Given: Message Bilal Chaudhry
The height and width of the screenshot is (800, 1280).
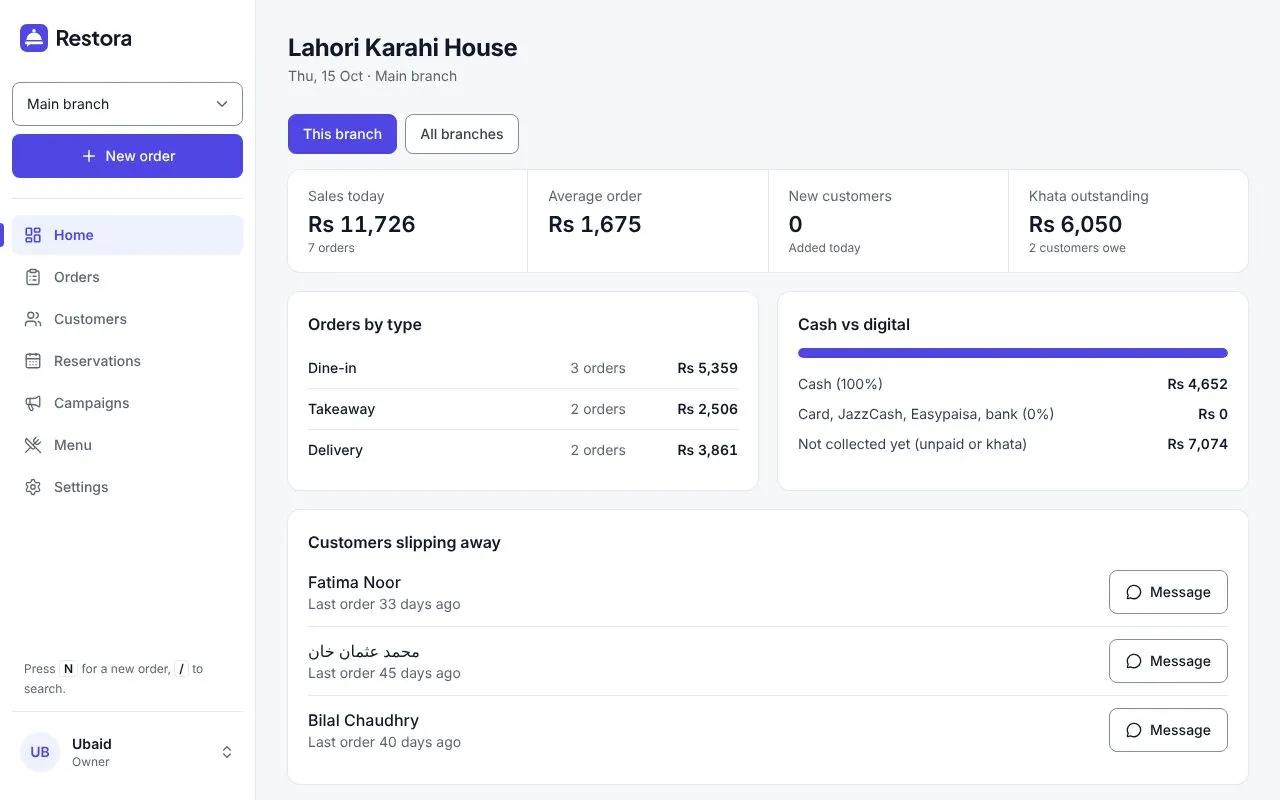Looking at the screenshot, I should 1168,730.
